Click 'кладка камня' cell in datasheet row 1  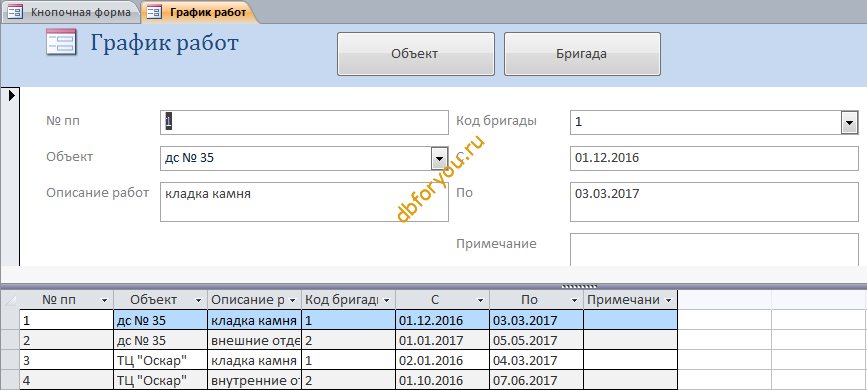(254, 320)
